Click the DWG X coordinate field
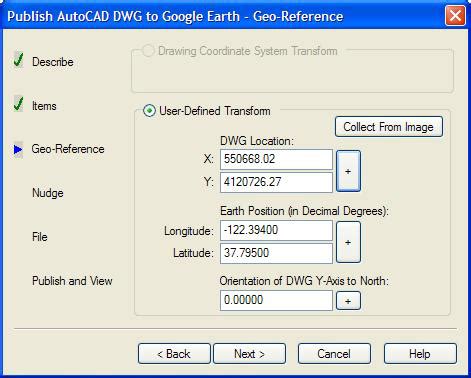The image size is (471, 378). click(276, 159)
